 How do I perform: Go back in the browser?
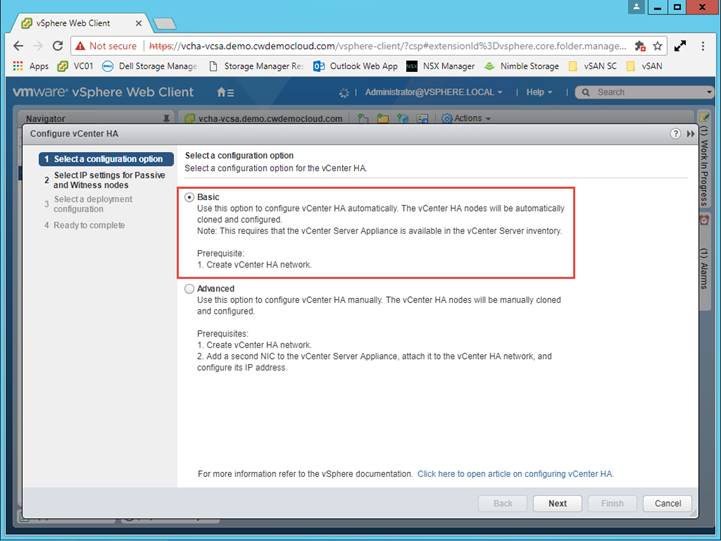point(18,46)
